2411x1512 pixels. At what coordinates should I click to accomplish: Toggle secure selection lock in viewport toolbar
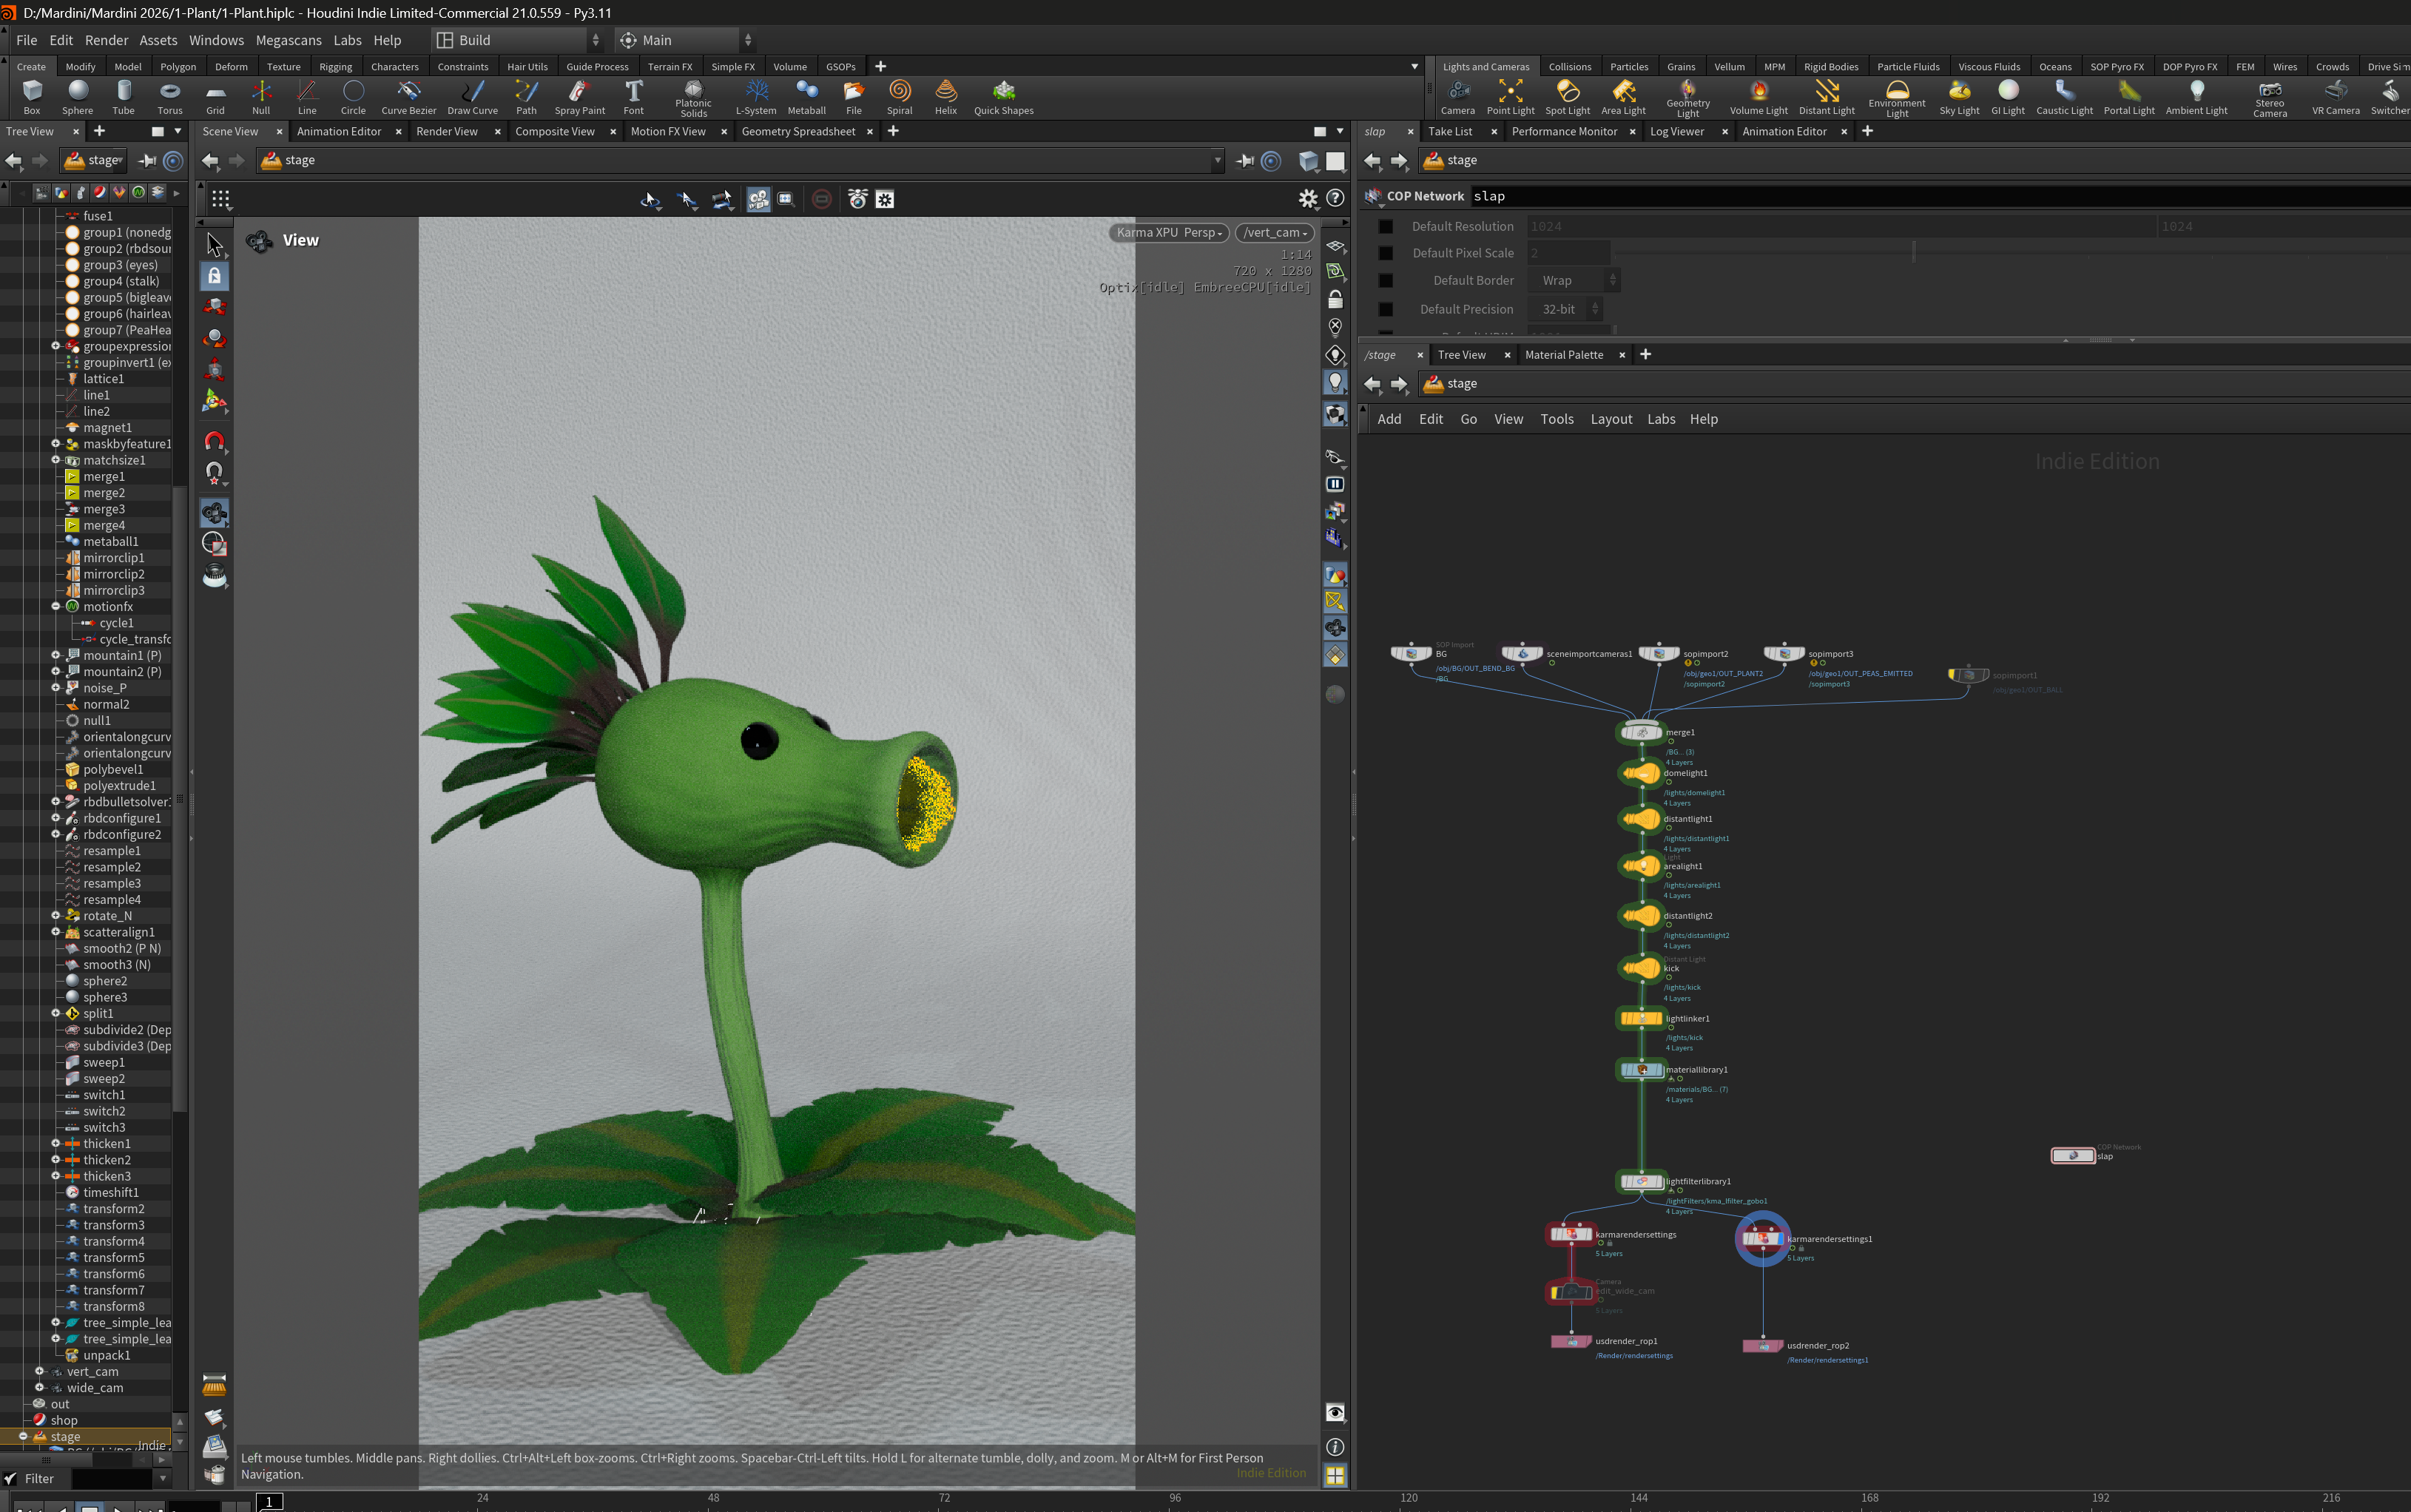tap(214, 277)
